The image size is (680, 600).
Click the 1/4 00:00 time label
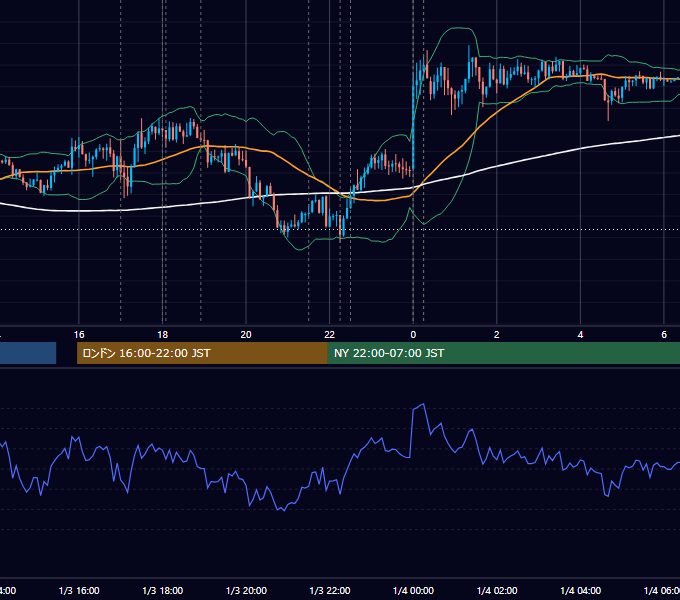coord(413,590)
